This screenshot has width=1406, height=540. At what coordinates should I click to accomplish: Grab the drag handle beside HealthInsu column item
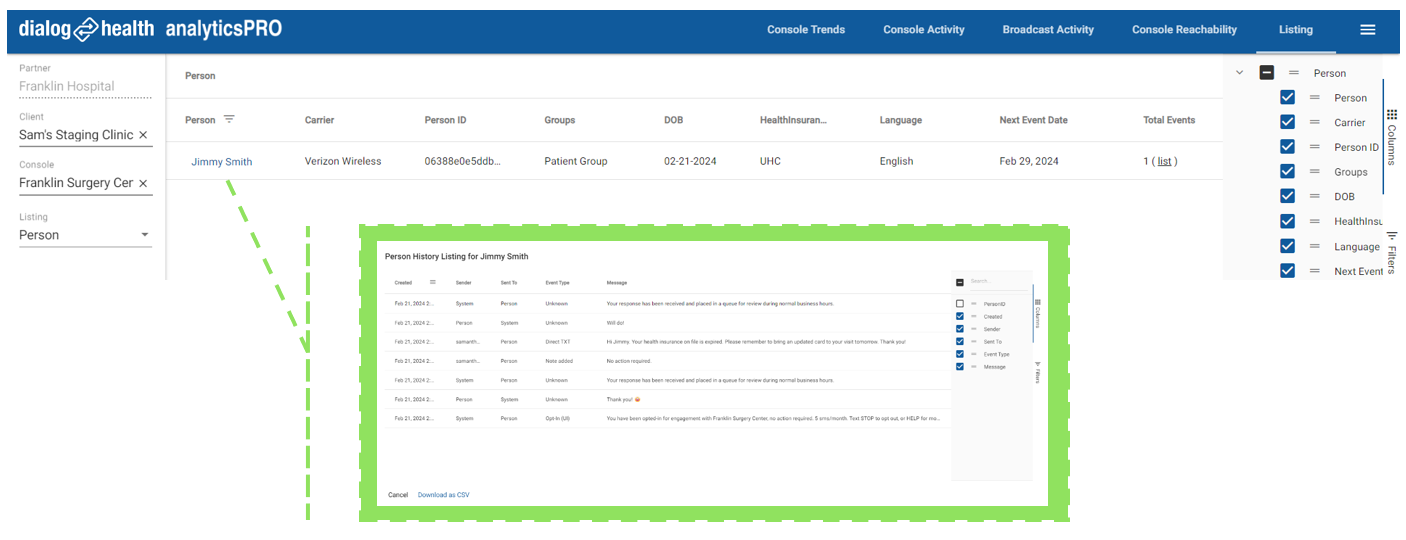(1315, 221)
